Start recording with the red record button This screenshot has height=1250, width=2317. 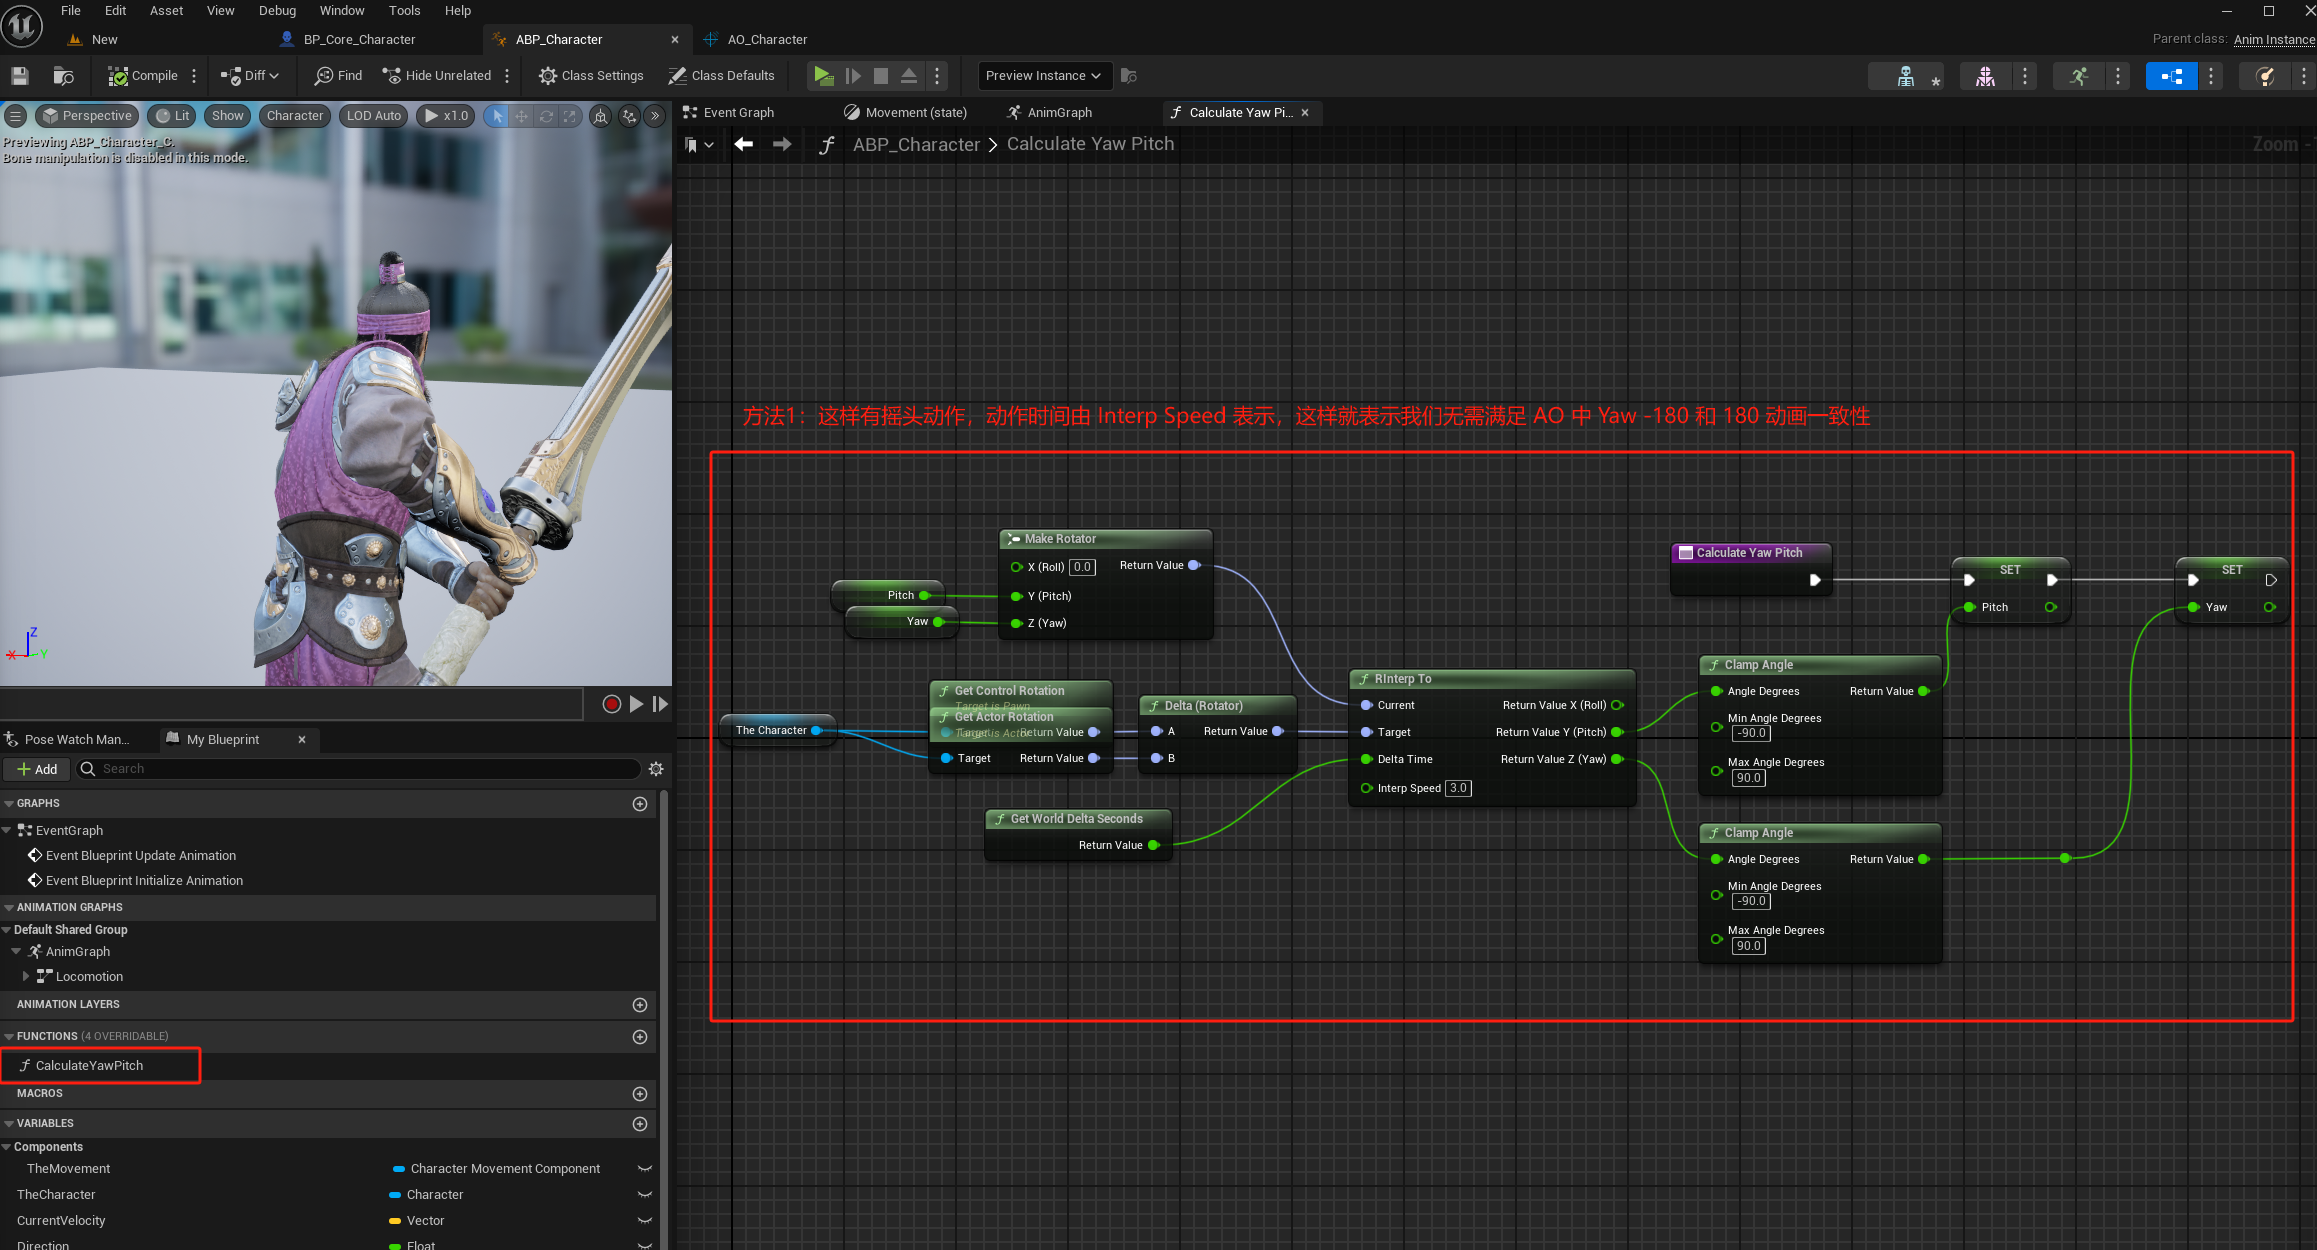[612, 704]
